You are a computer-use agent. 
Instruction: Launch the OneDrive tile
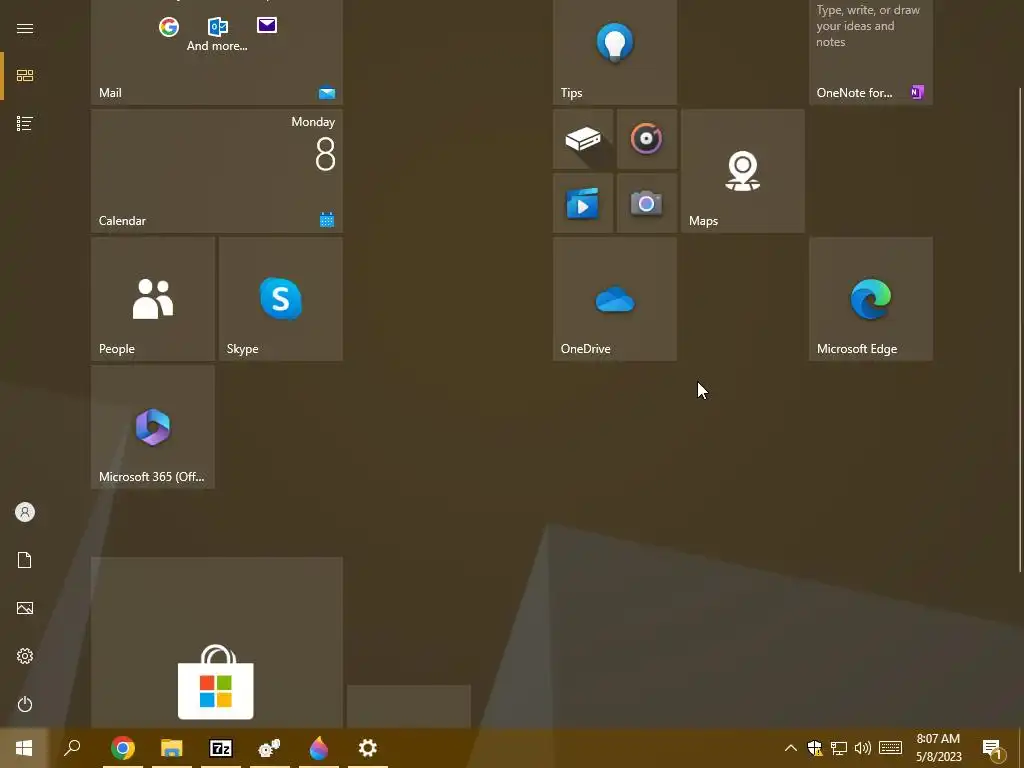pyautogui.click(x=615, y=299)
